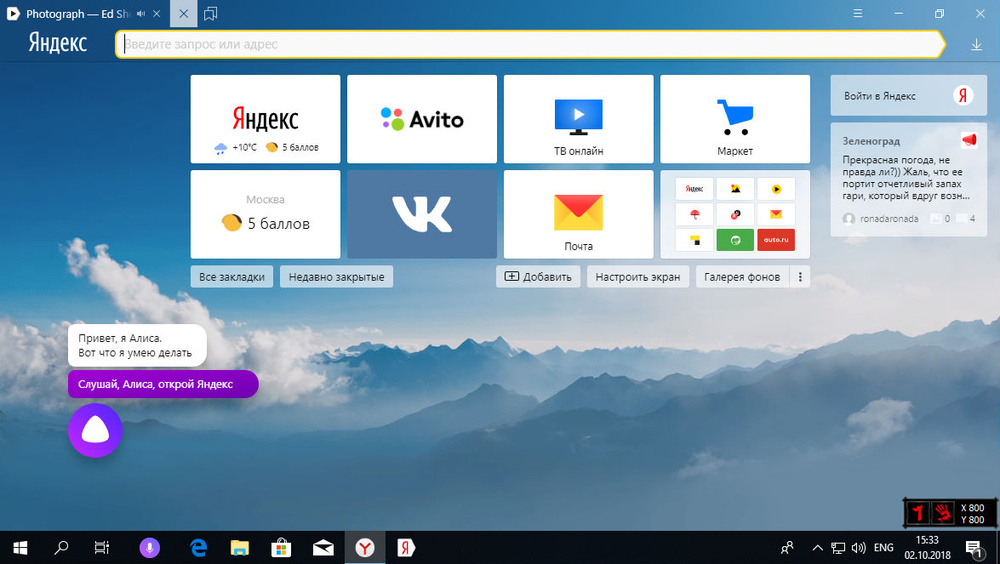Click the Недавно закрытые button
The width and height of the screenshot is (1000, 564).
click(336, 277)
